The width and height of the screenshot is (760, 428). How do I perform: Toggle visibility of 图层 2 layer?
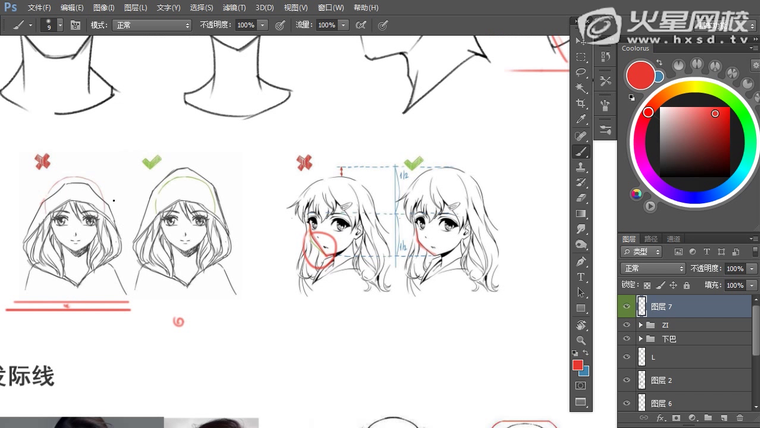click(x=627, y=380)
